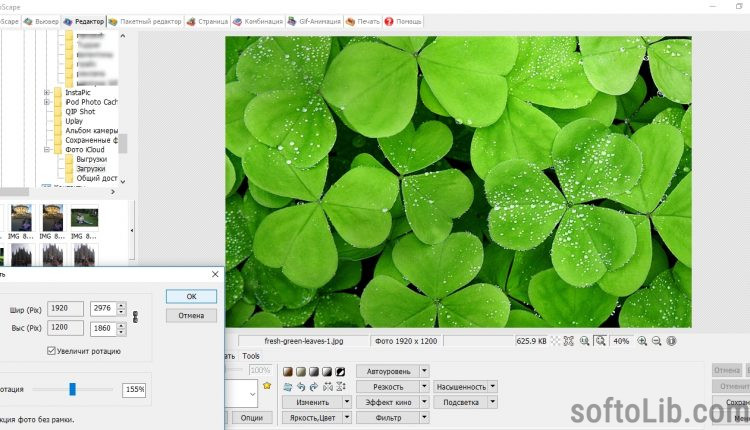Expand the iPod Photo Cache folder node
750x430 pixels.
[x=47, y=102]
